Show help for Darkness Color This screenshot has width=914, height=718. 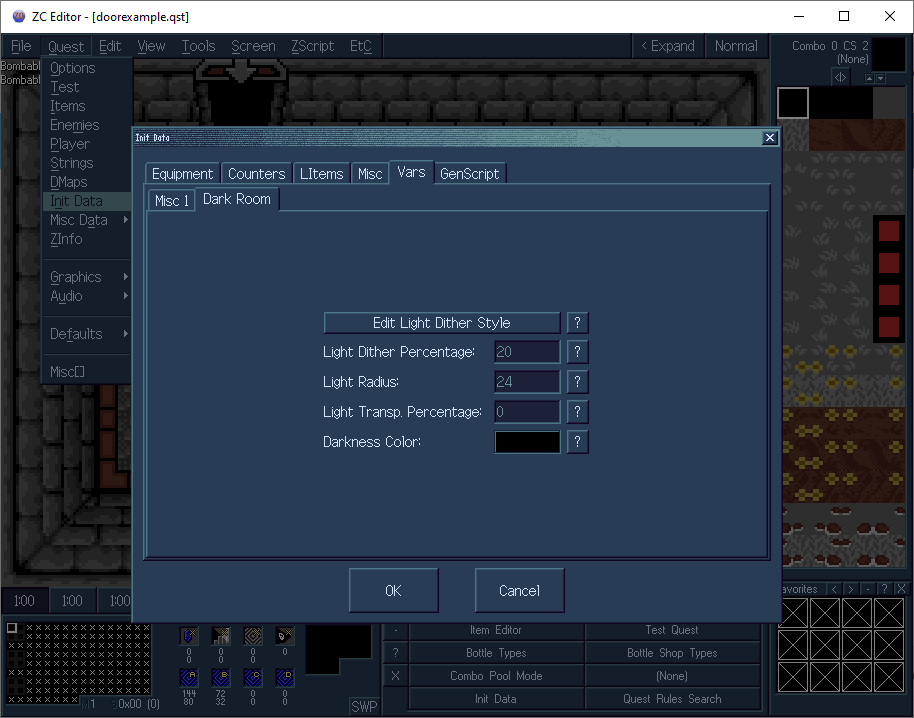click(577, 442)
